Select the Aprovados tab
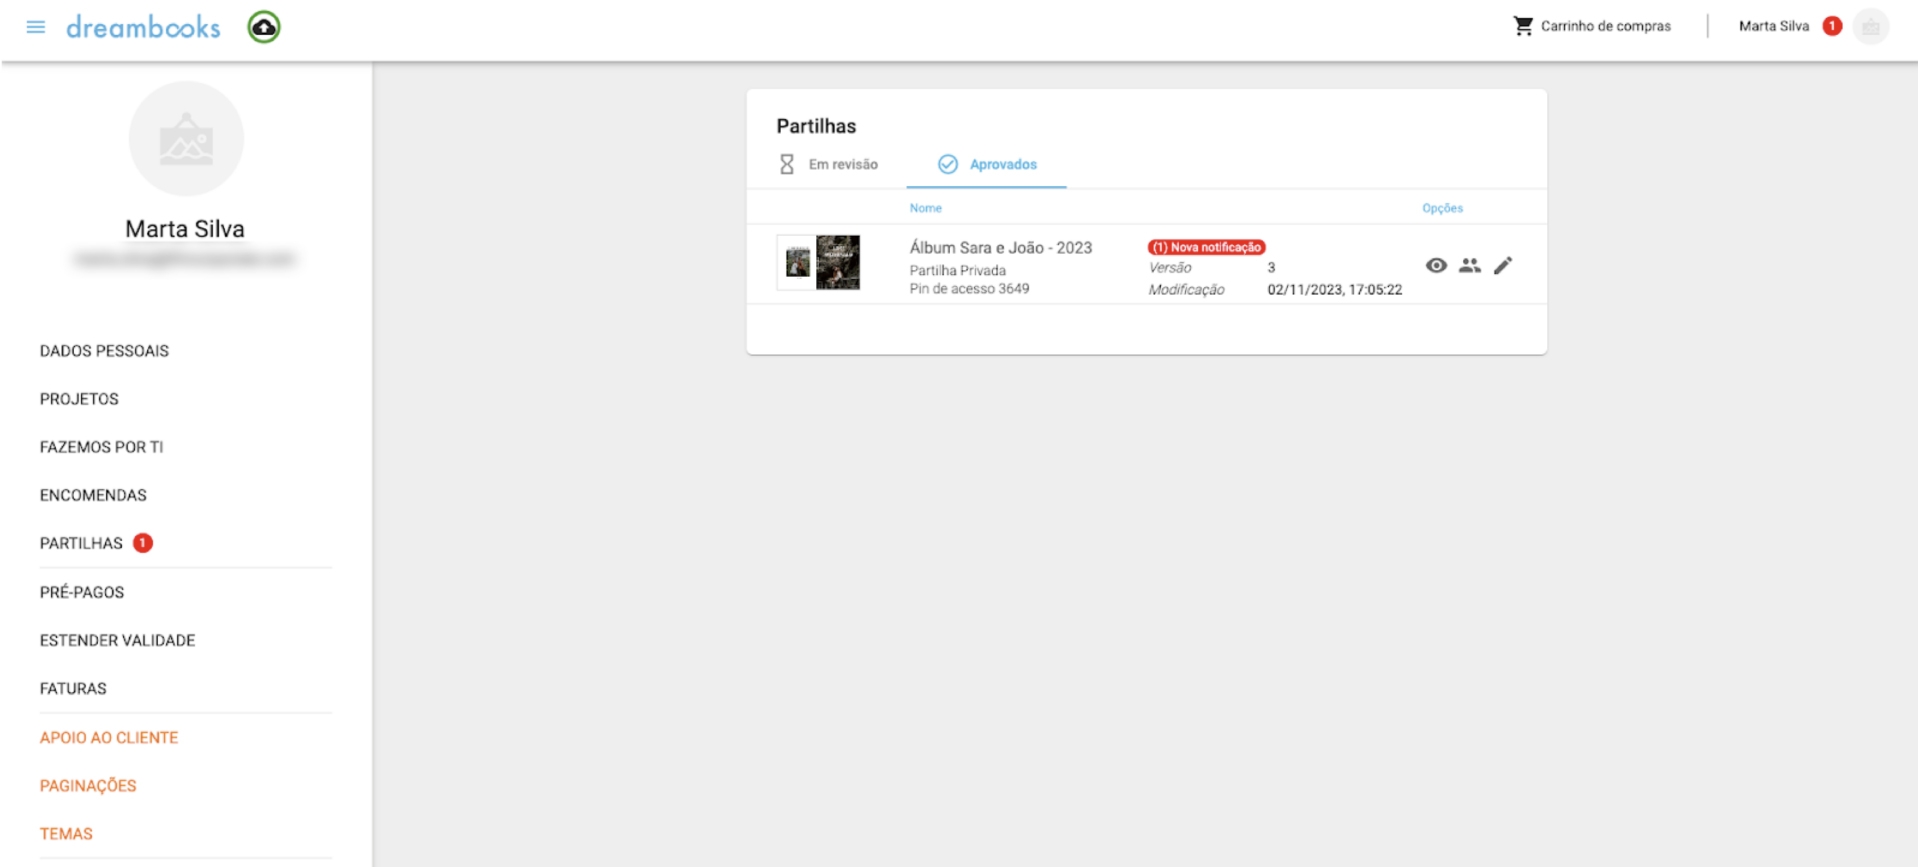This screenshot has height=867, width=1918. [987, 164]
